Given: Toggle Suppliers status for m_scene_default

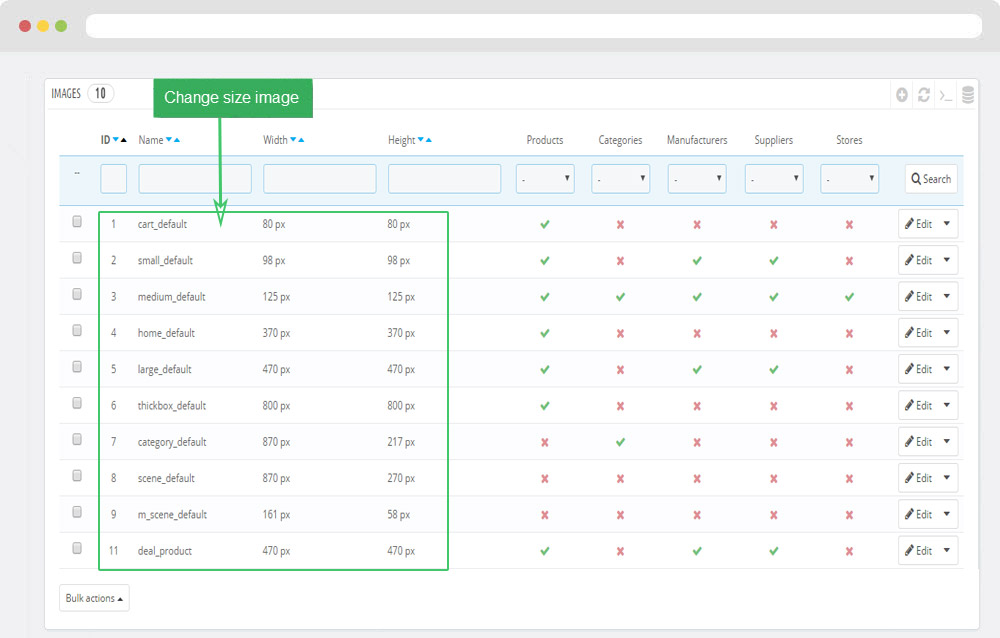Looking at the screenshot, I should point(774,515).
